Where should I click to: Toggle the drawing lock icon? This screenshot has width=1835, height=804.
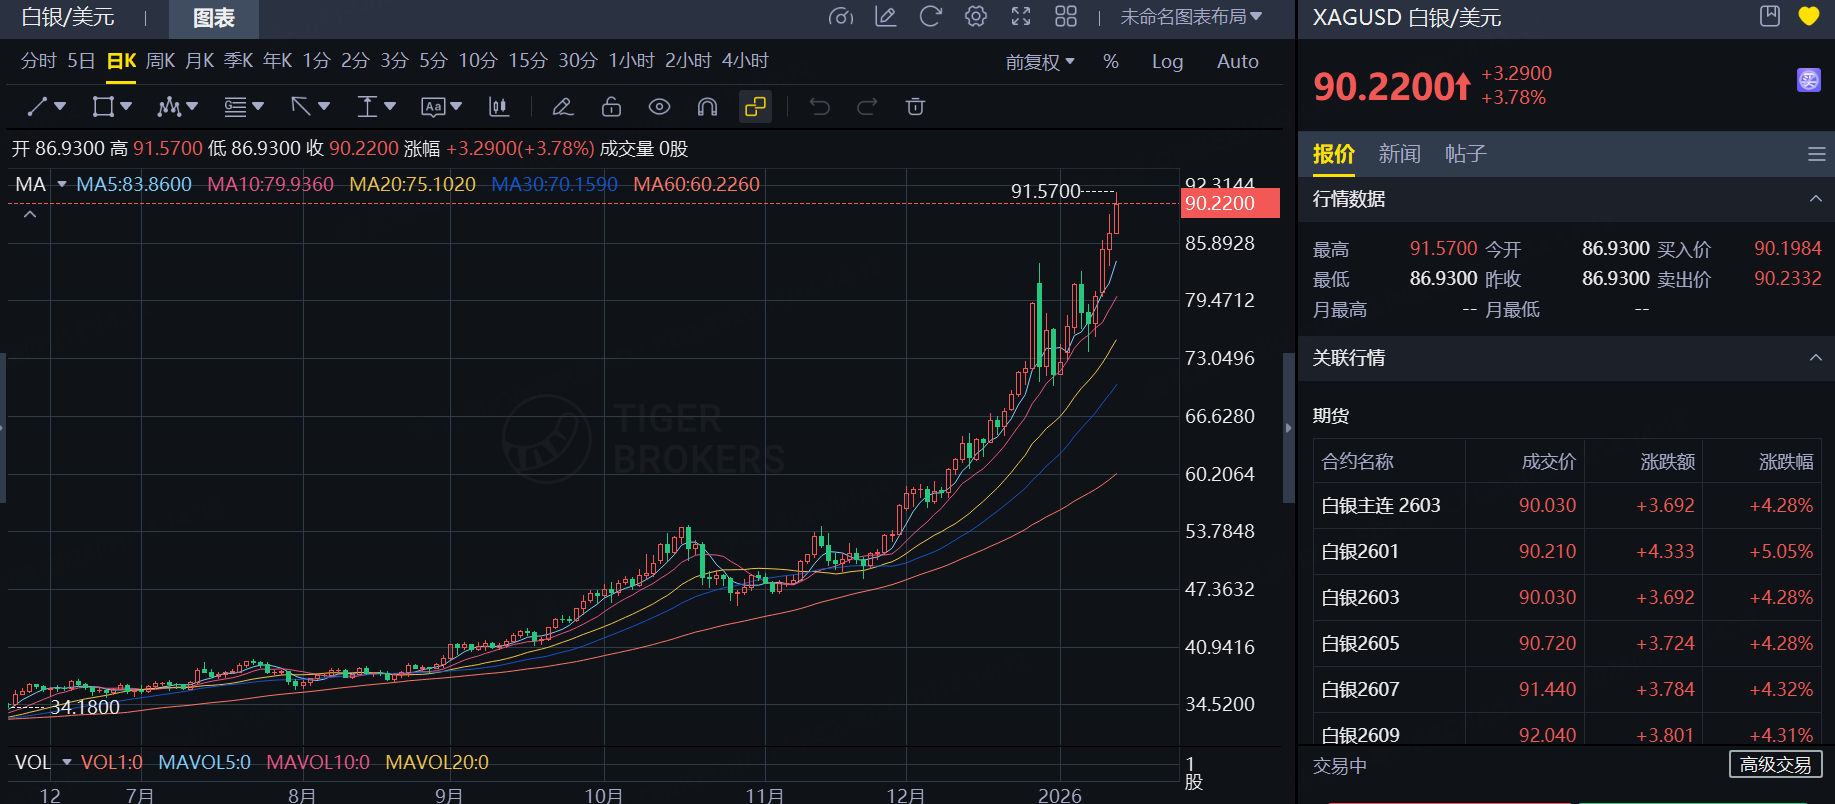(x=611, y=107)
